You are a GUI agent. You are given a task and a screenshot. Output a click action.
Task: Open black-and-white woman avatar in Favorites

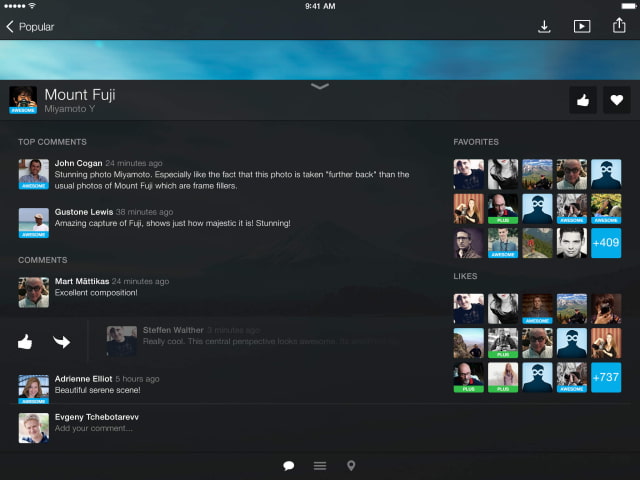tap(503, 174)
